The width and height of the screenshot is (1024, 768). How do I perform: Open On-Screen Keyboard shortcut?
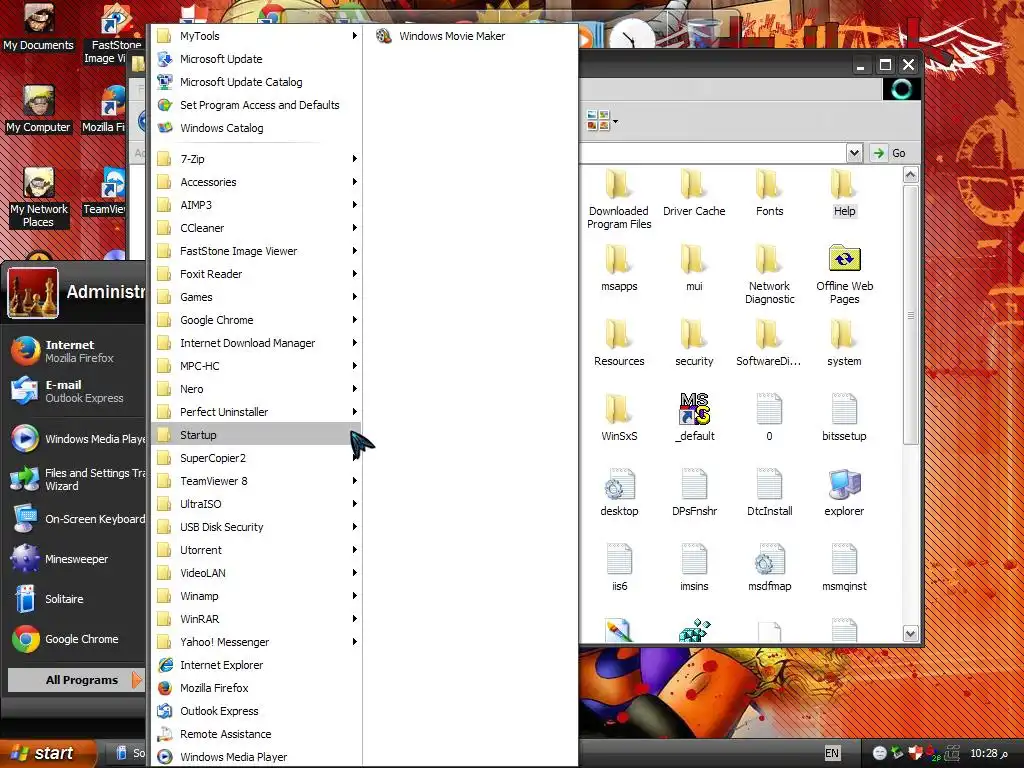(x=74, y=519)
